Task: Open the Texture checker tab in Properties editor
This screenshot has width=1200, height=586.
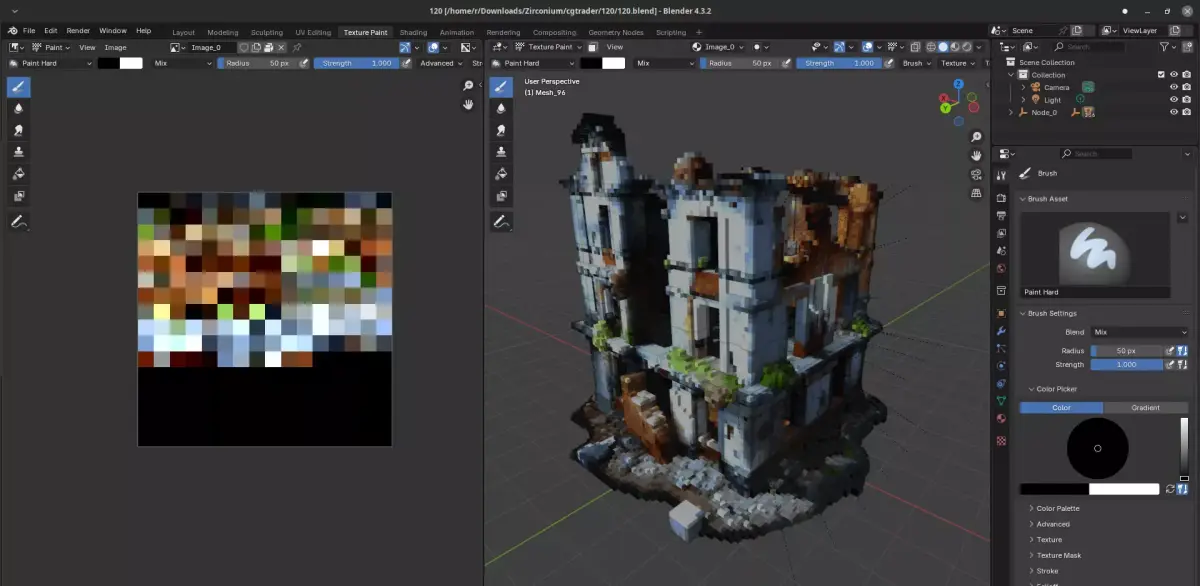Action: tap(1001, 441)
